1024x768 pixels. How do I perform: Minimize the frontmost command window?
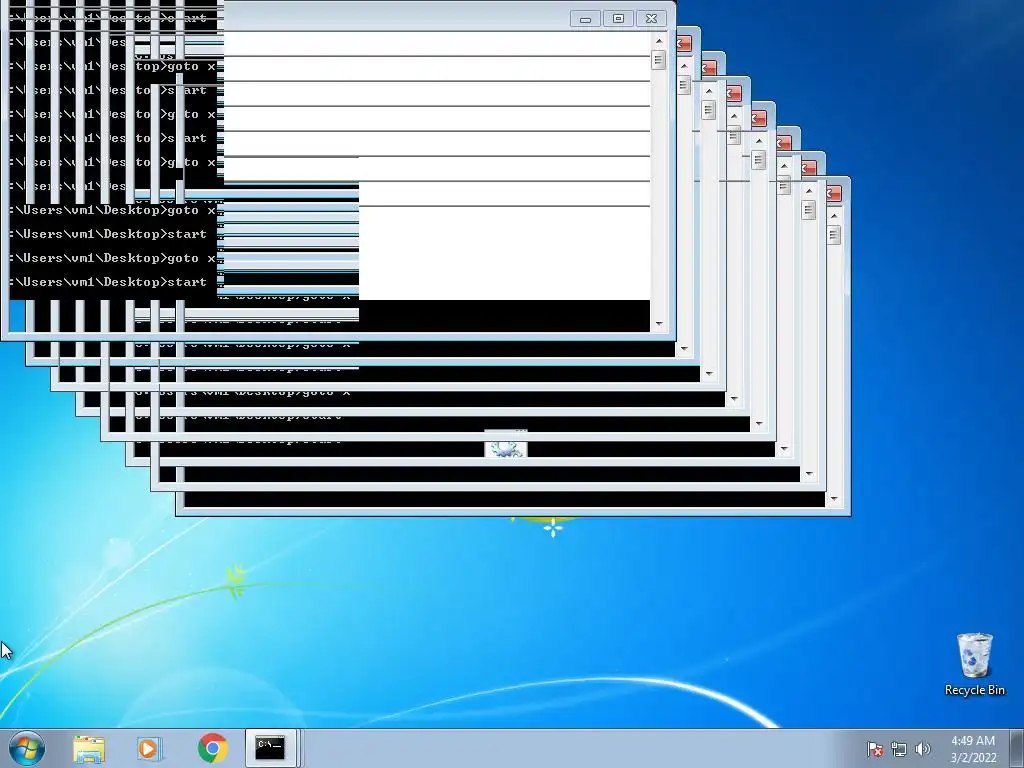click(x=585, y=19)
